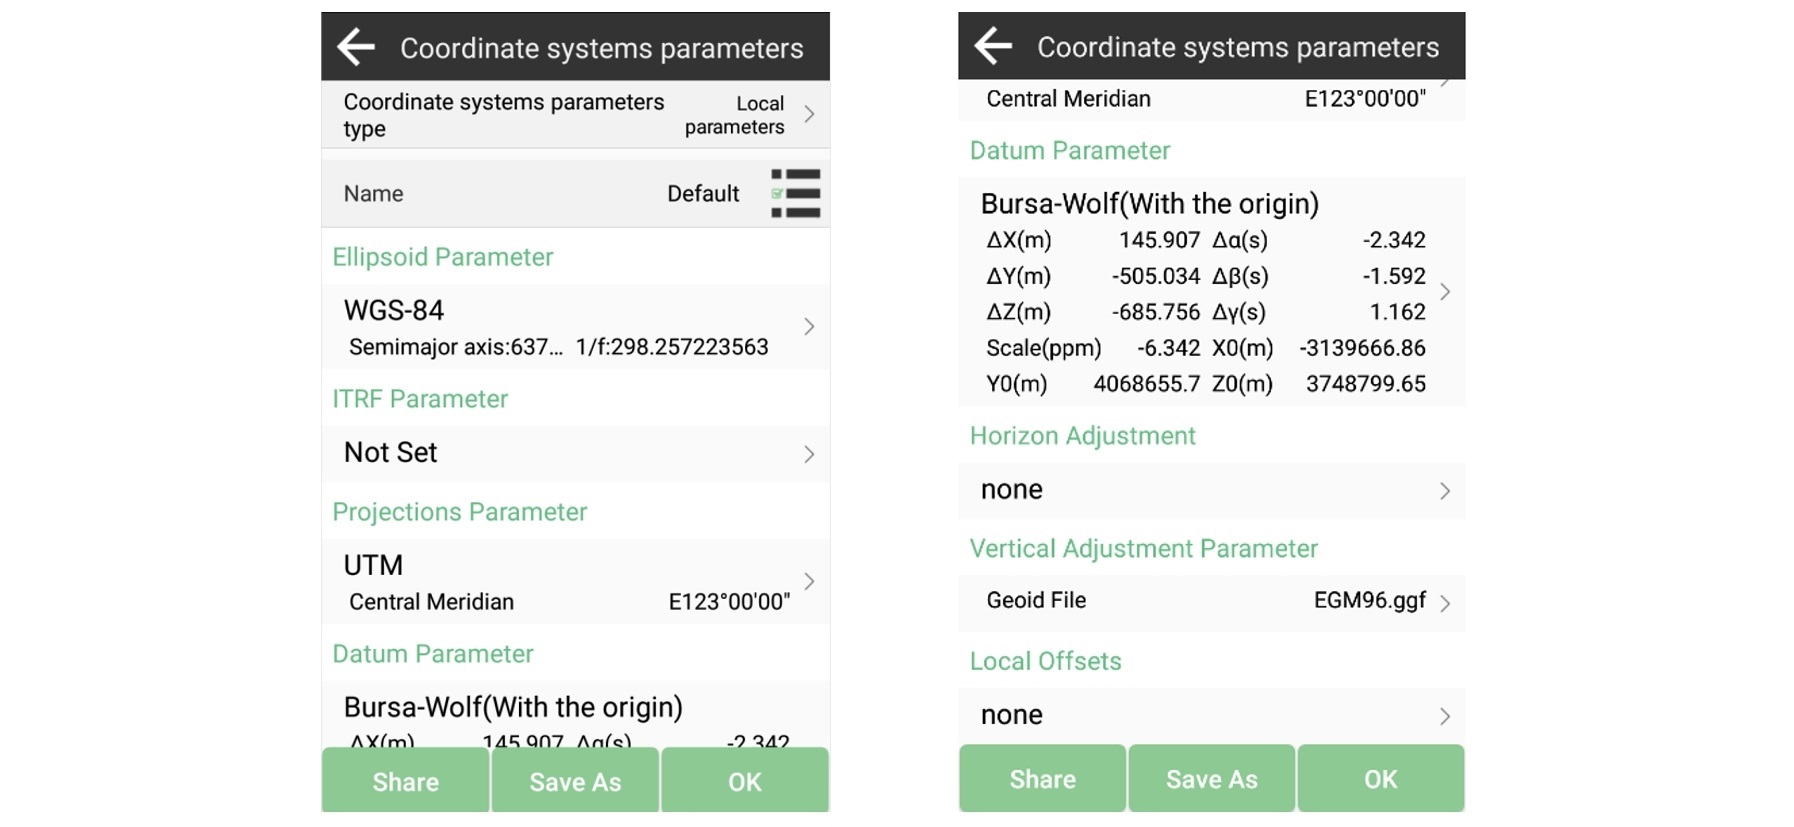The width and height of the screenshot is (1794, 827).
Task: Expand Local Offsets none row
Action: 1445,716
